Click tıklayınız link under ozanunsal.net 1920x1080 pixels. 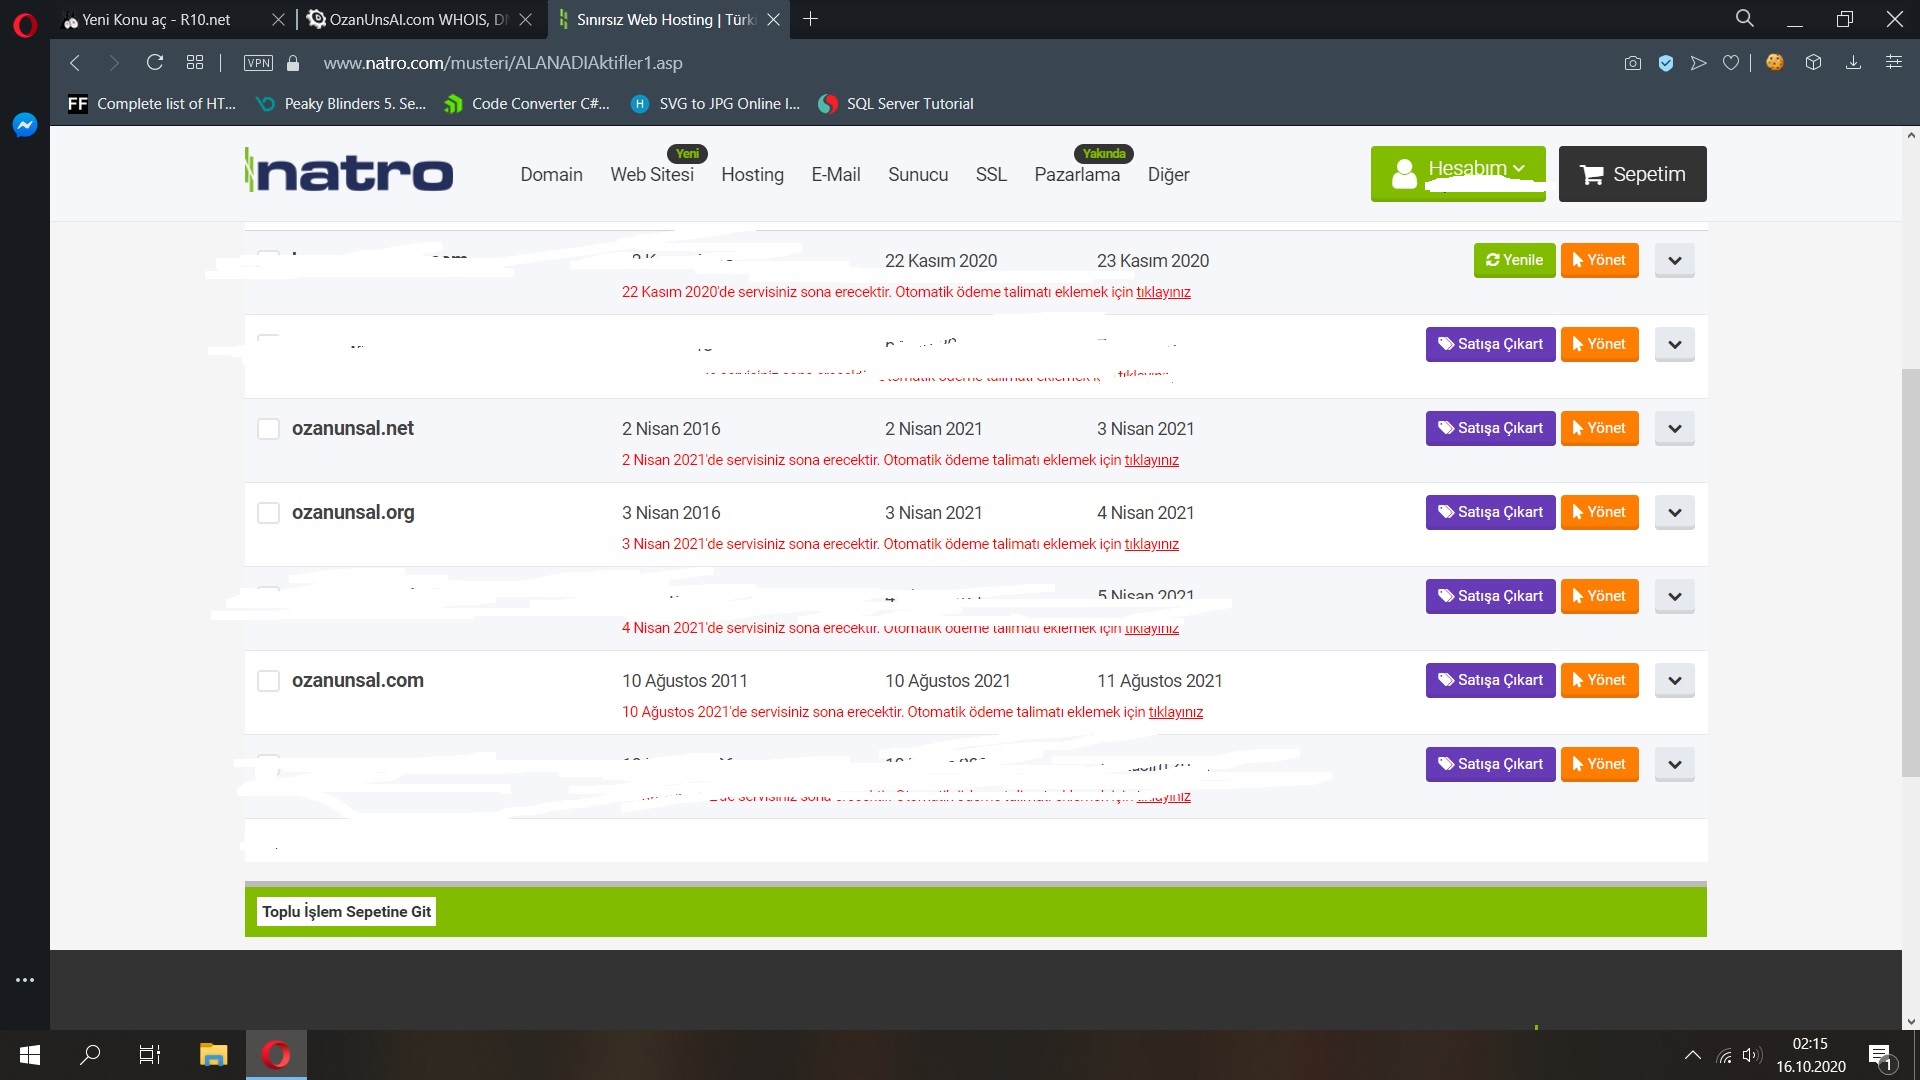pos(1151,460)
